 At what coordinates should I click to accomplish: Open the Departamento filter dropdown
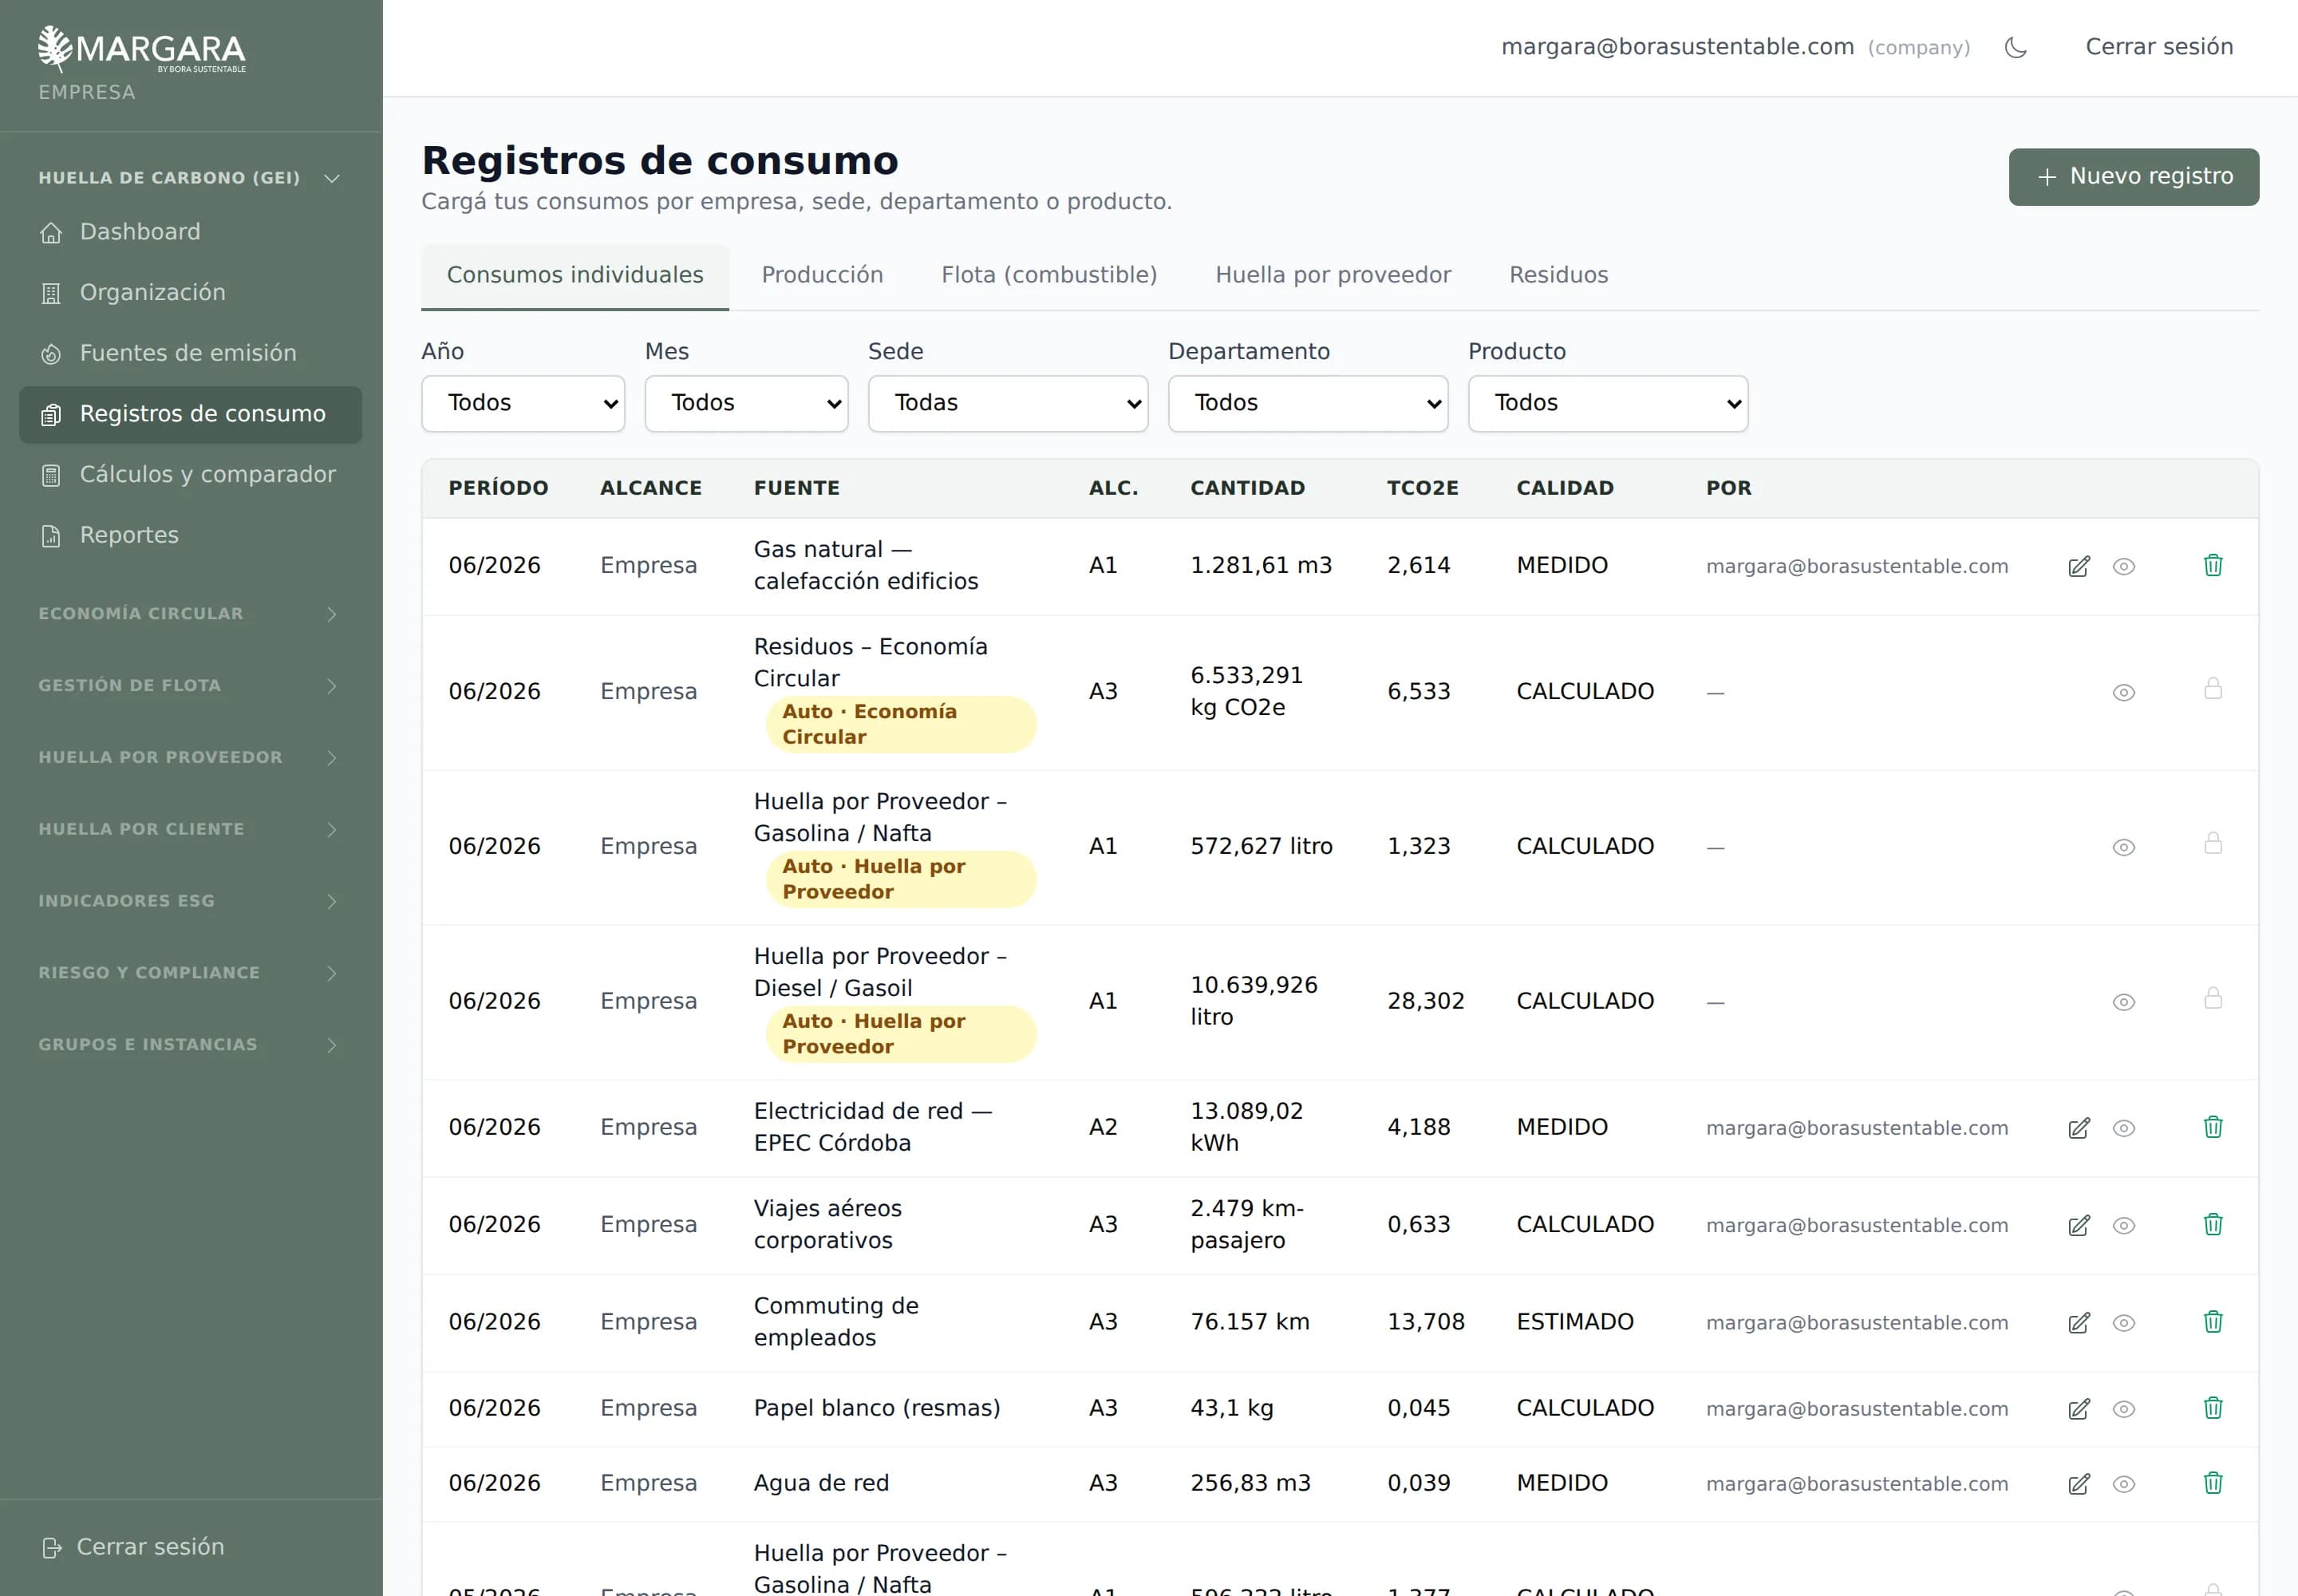click(x=1308, y=403)
